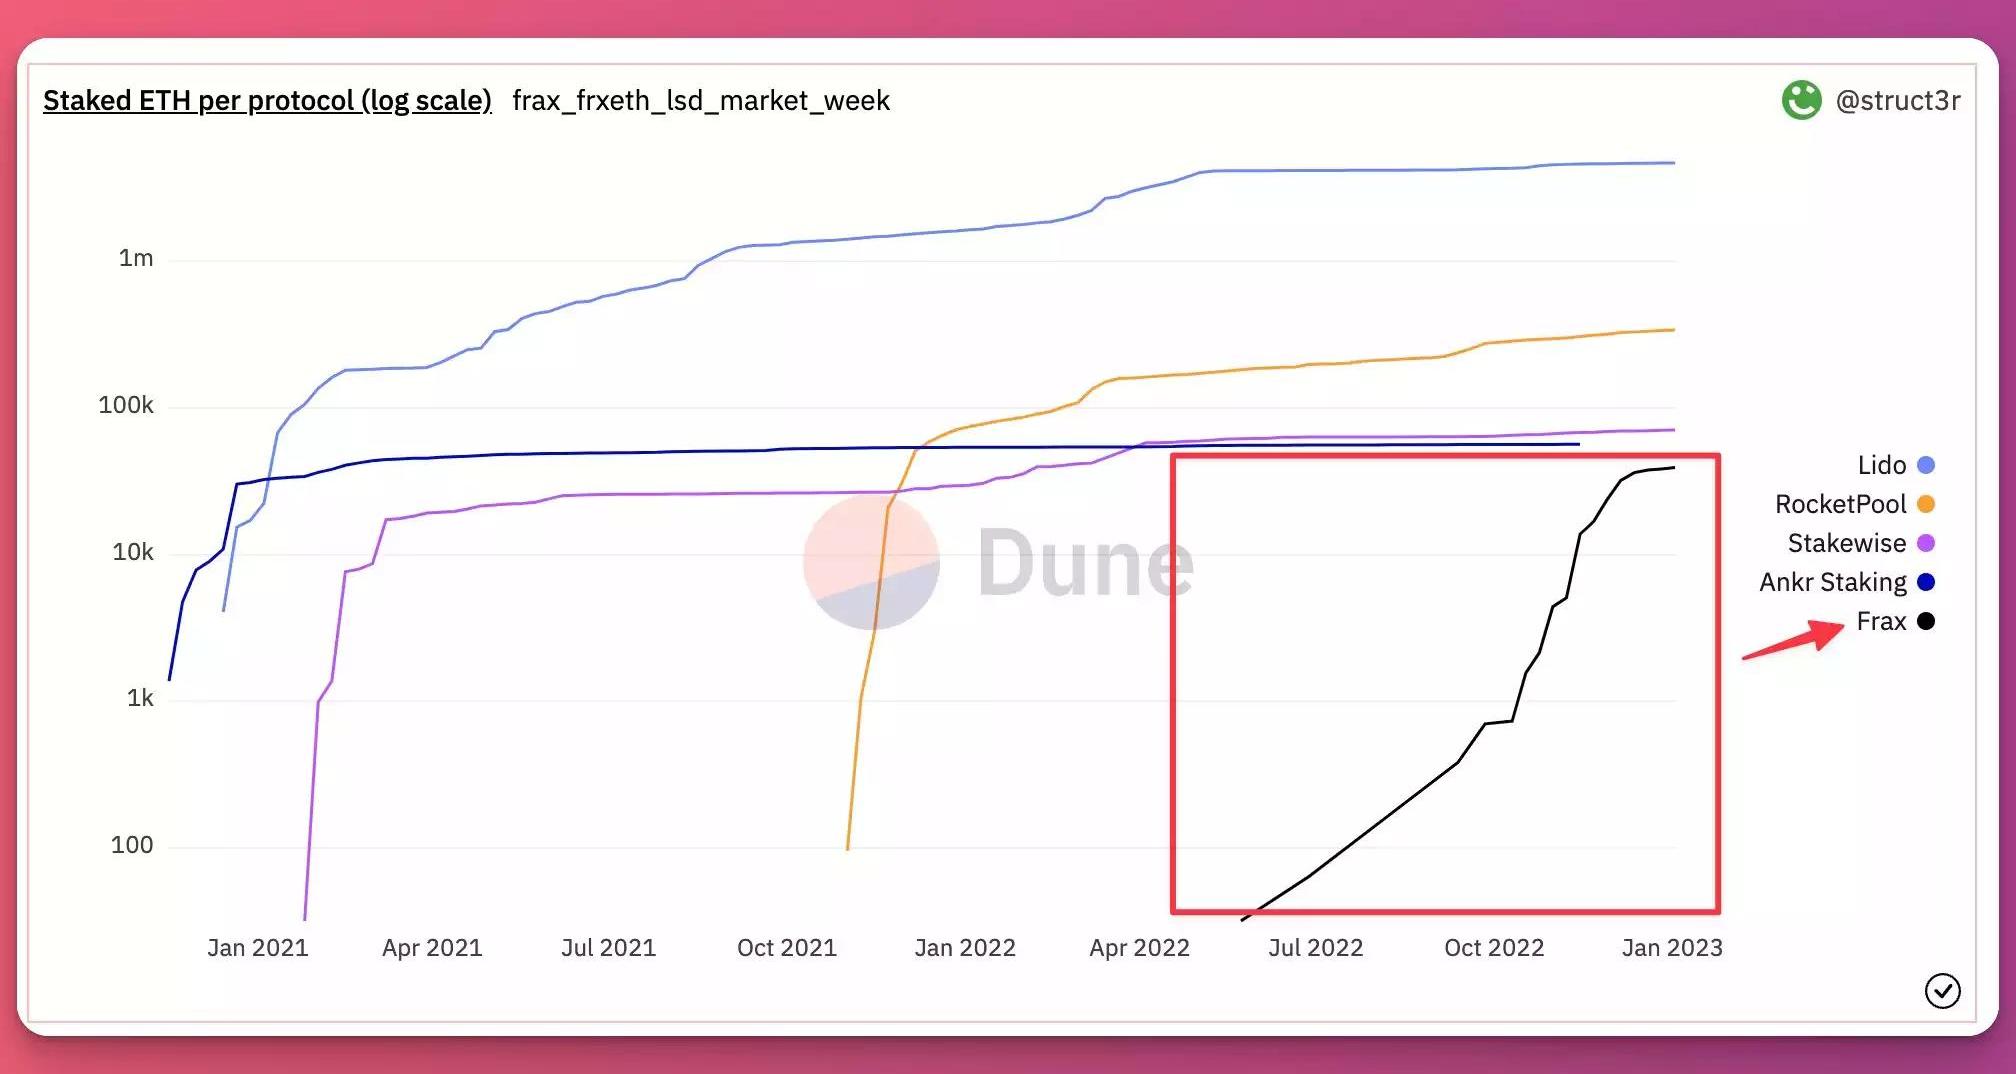This screenshot has height=1074, width=2016.
Task: Click the Jul 2022 x-axis label
Action: tap(1315, 947)
